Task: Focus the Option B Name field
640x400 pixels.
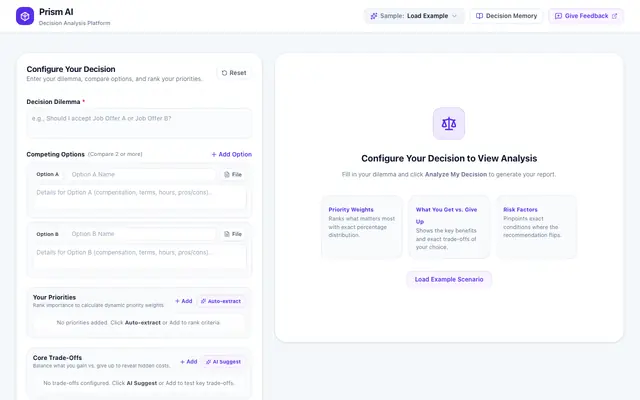Action: pos(141,234)
